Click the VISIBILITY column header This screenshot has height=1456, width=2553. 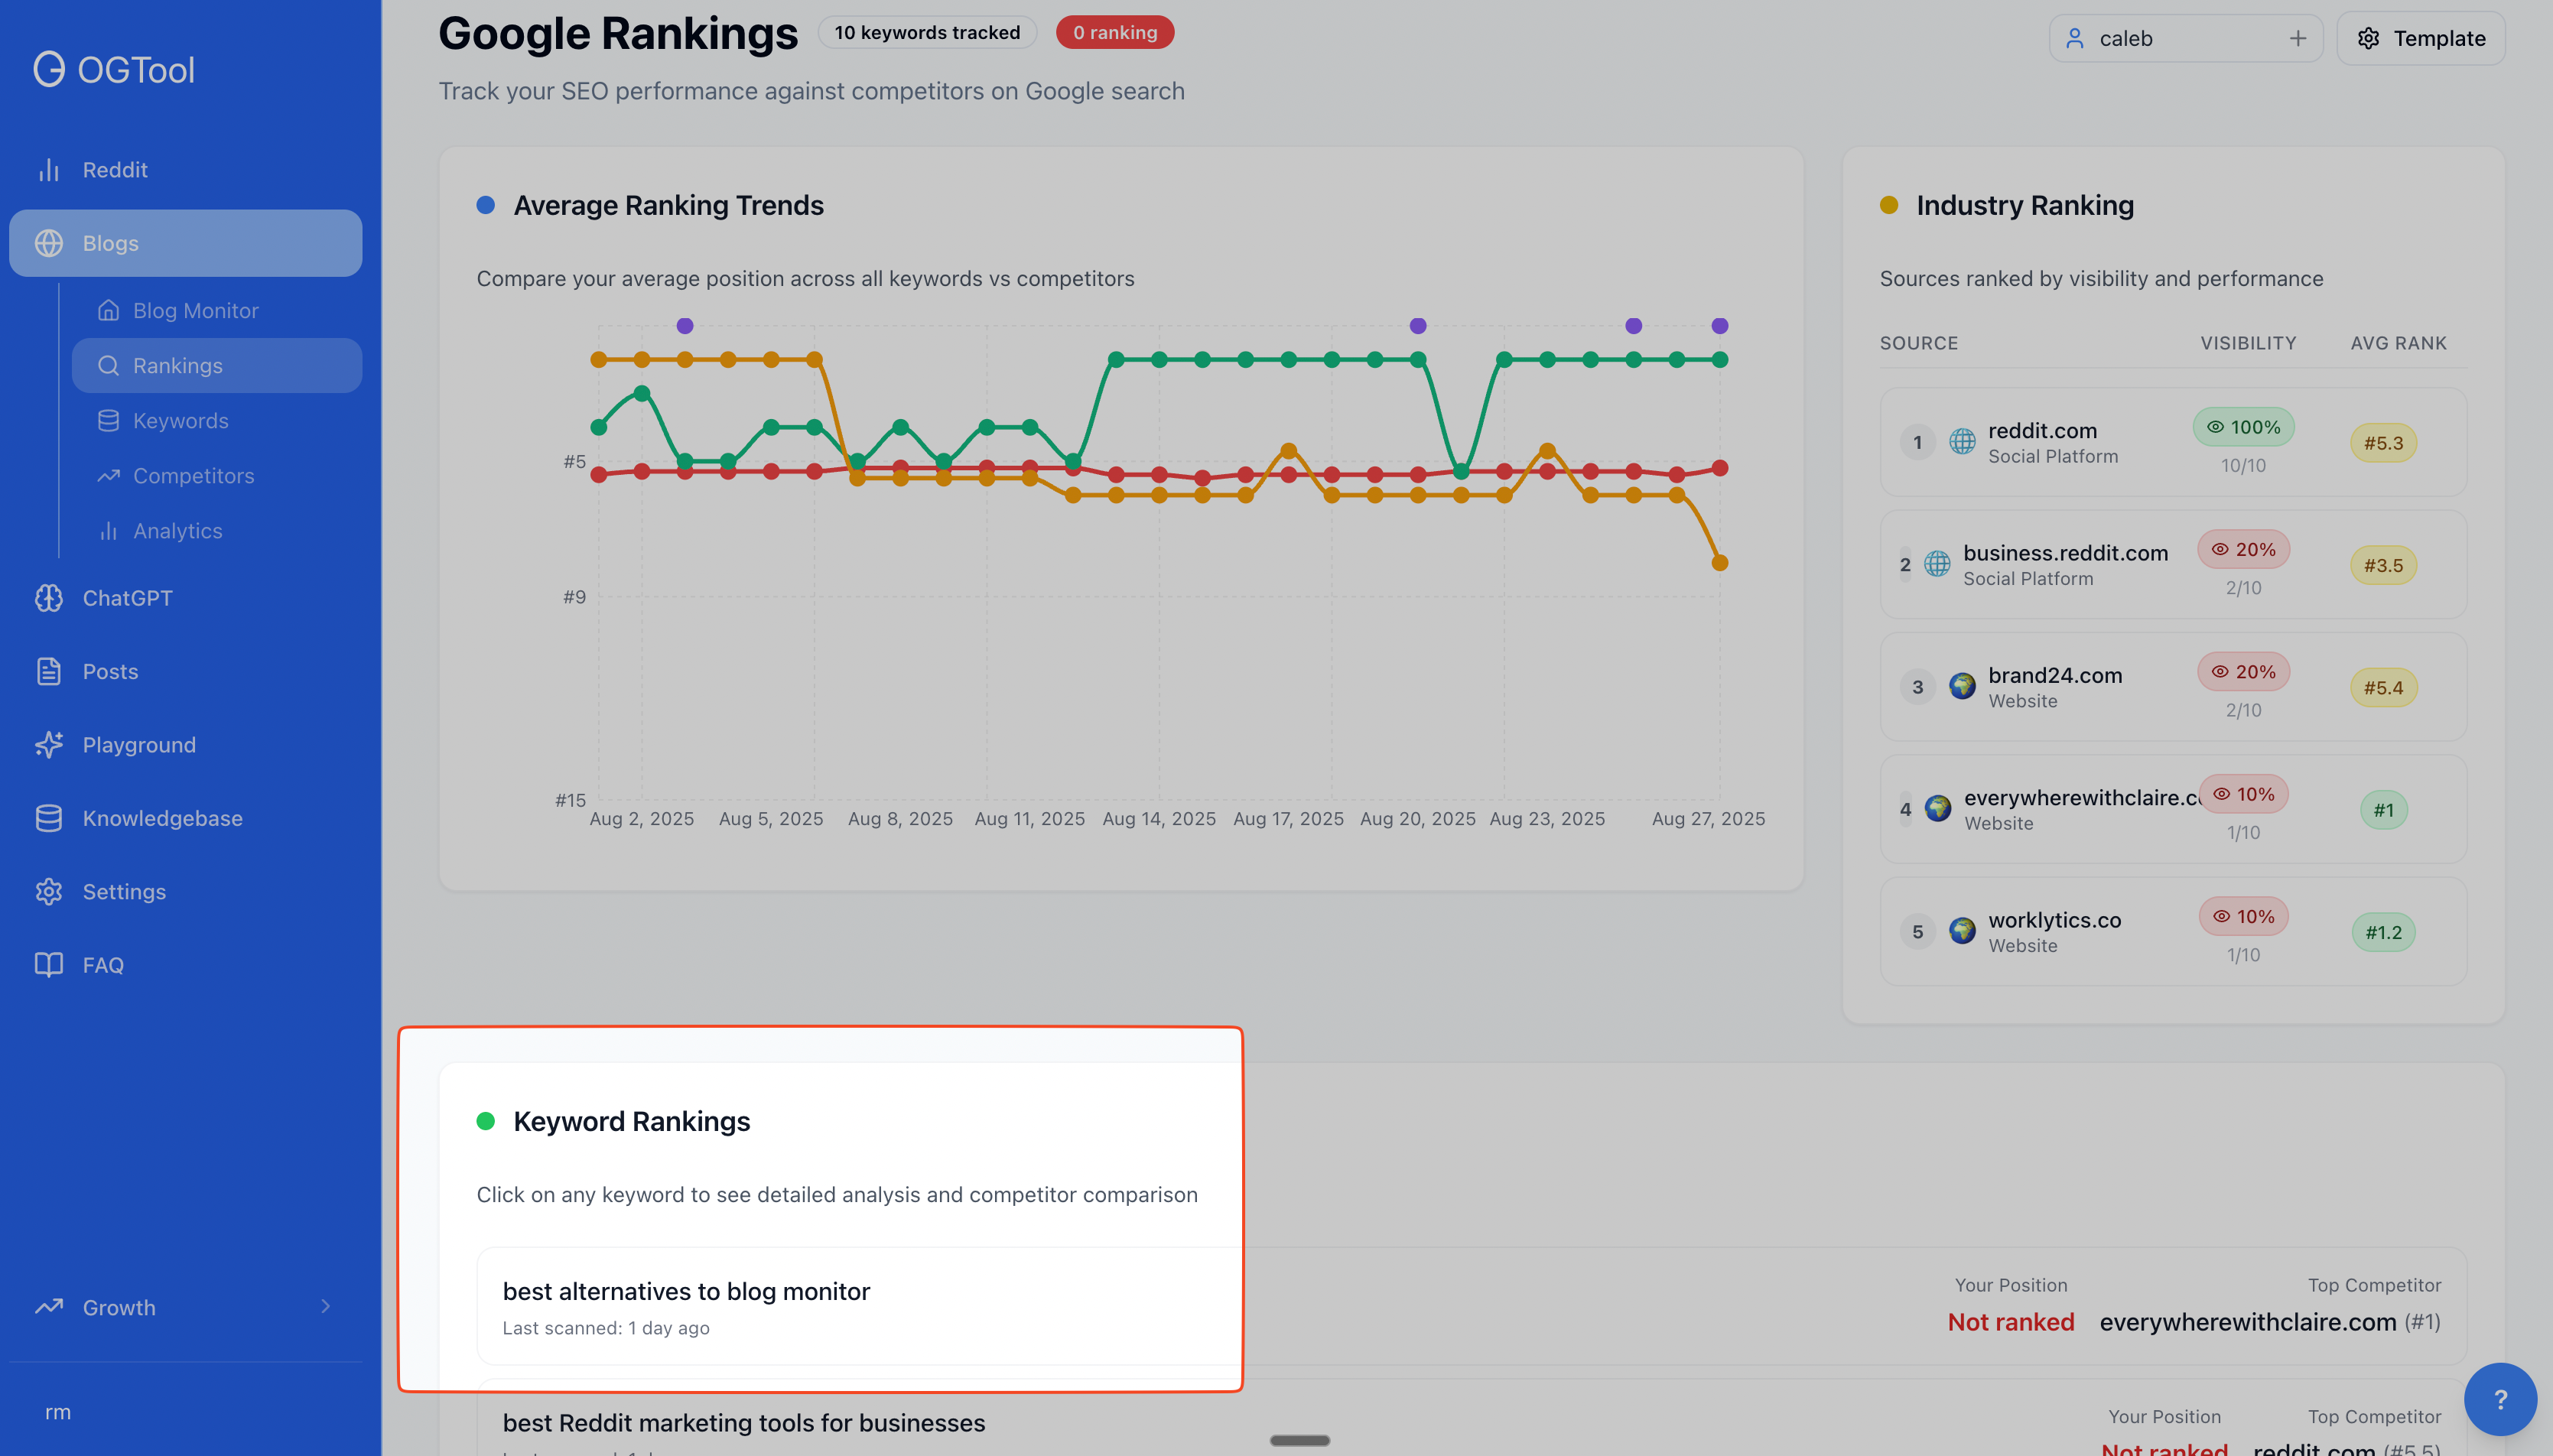(2247, 343)
